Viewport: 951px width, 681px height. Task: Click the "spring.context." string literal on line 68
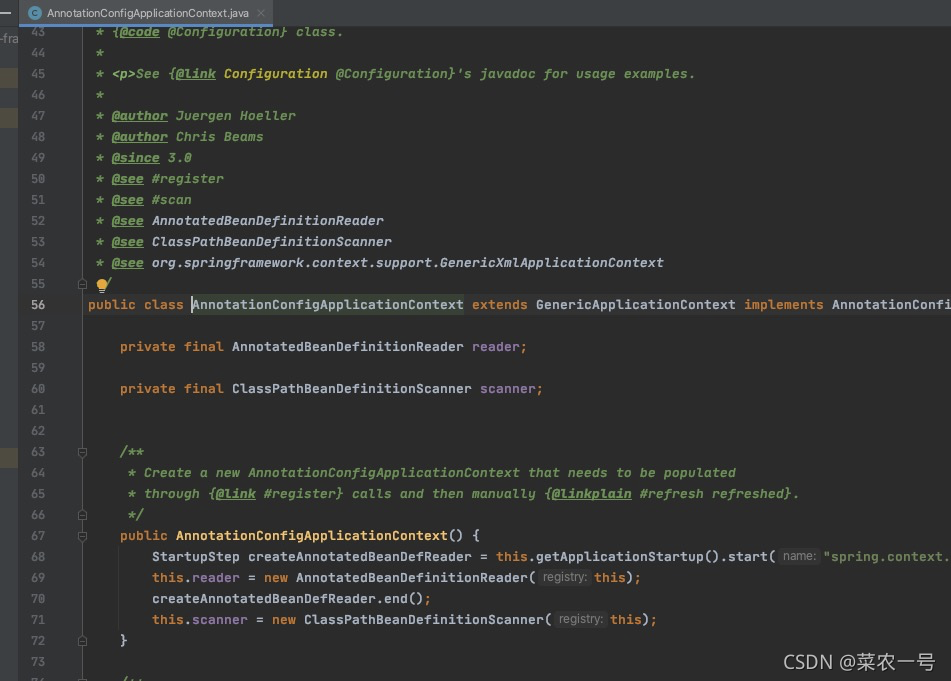[x=887, y=557]
